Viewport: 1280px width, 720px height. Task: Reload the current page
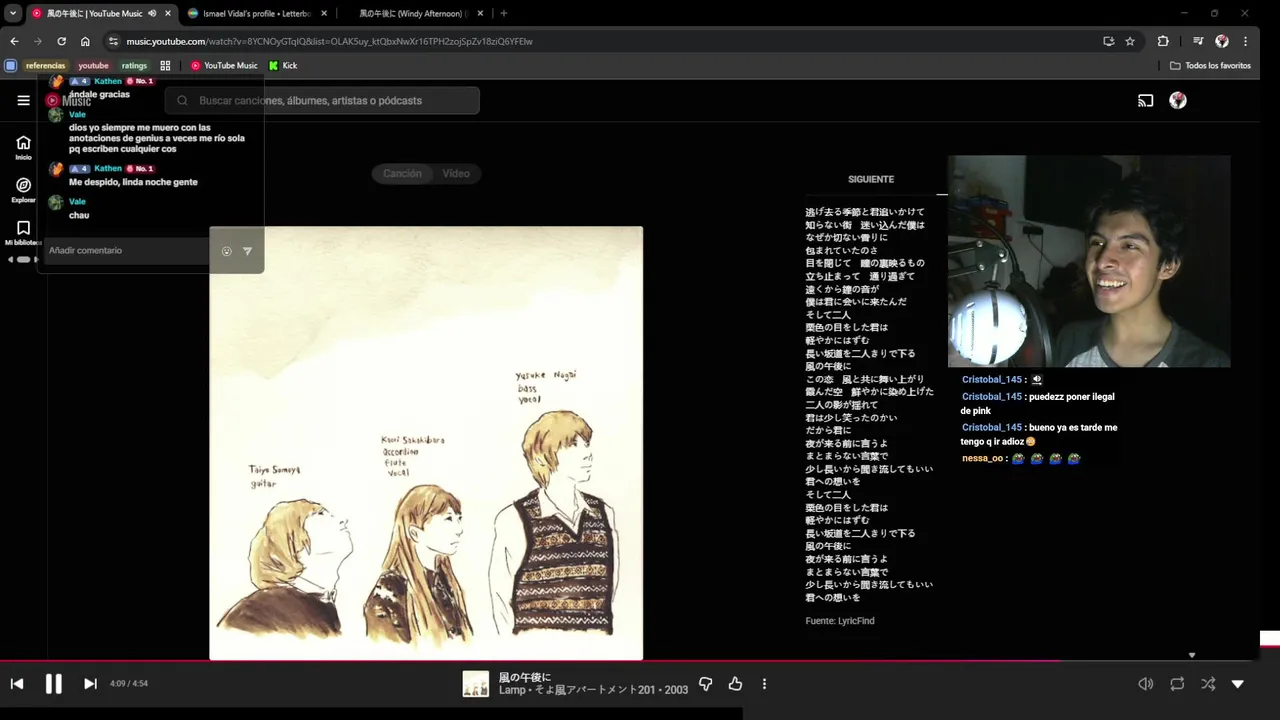pos(61,41)
